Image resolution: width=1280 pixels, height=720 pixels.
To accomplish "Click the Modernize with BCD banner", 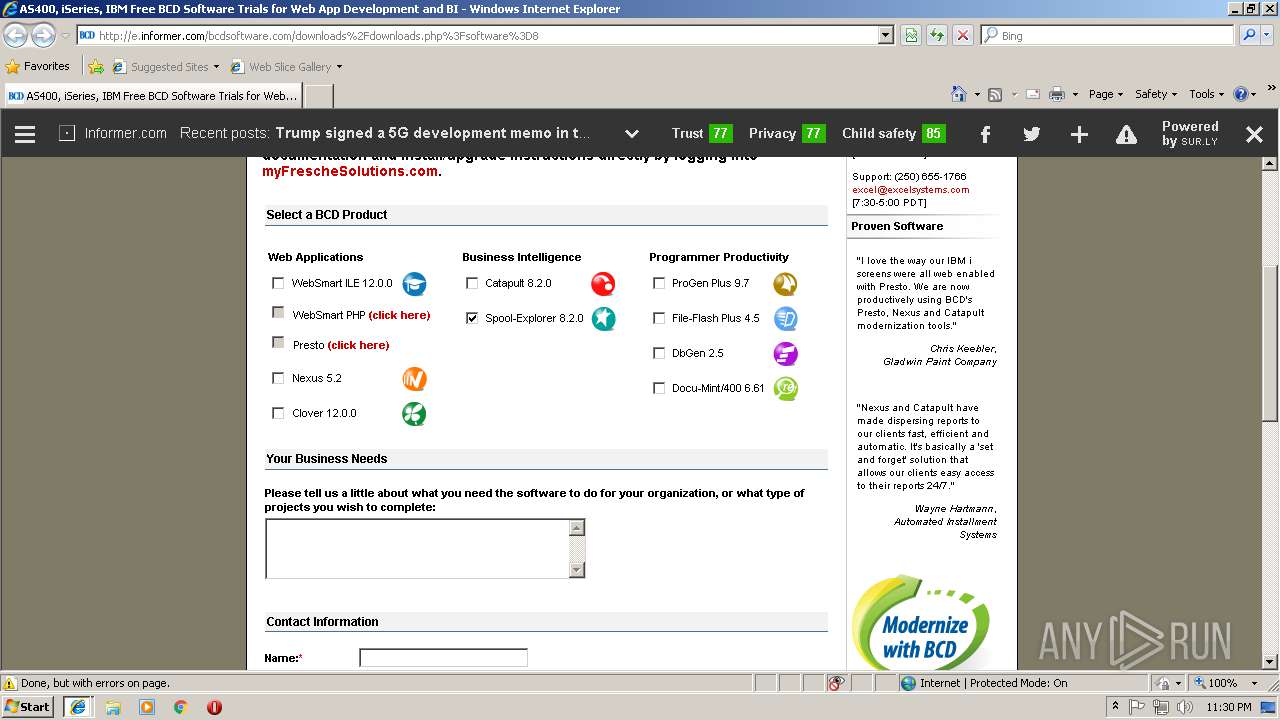I will tap(921, 622).
